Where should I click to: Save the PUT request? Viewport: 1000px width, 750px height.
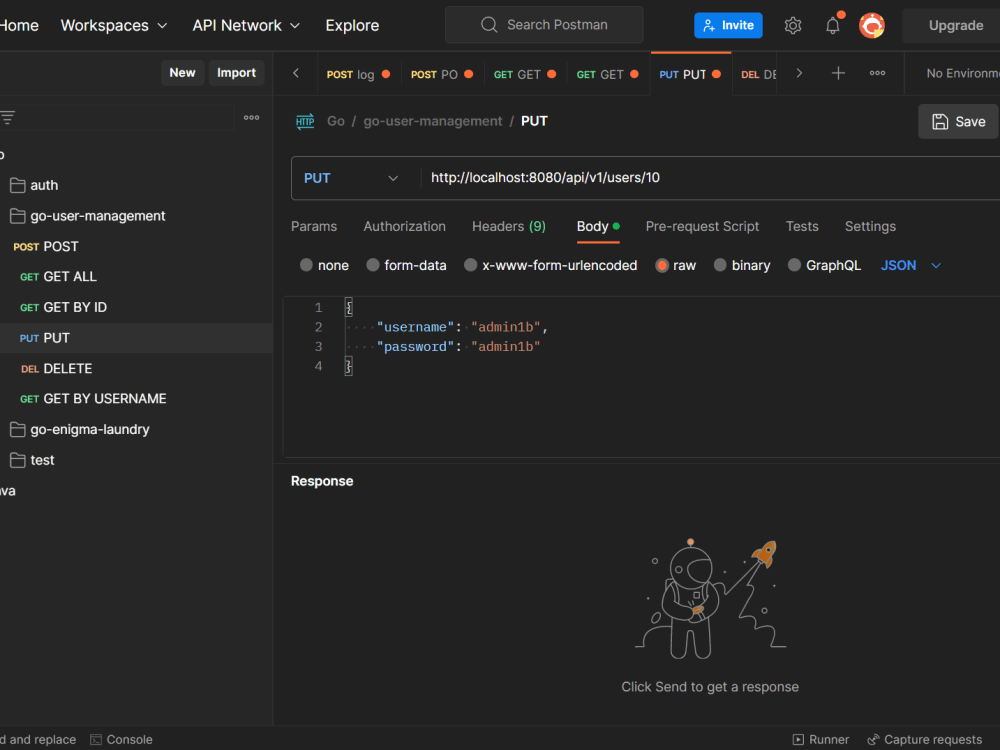tap(959, 122)
